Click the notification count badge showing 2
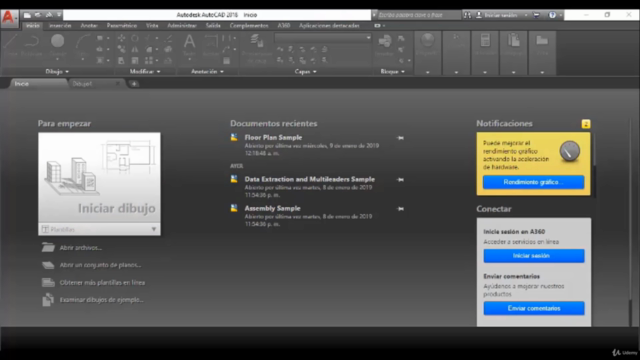The image size is (640, 360). [586, 124]
